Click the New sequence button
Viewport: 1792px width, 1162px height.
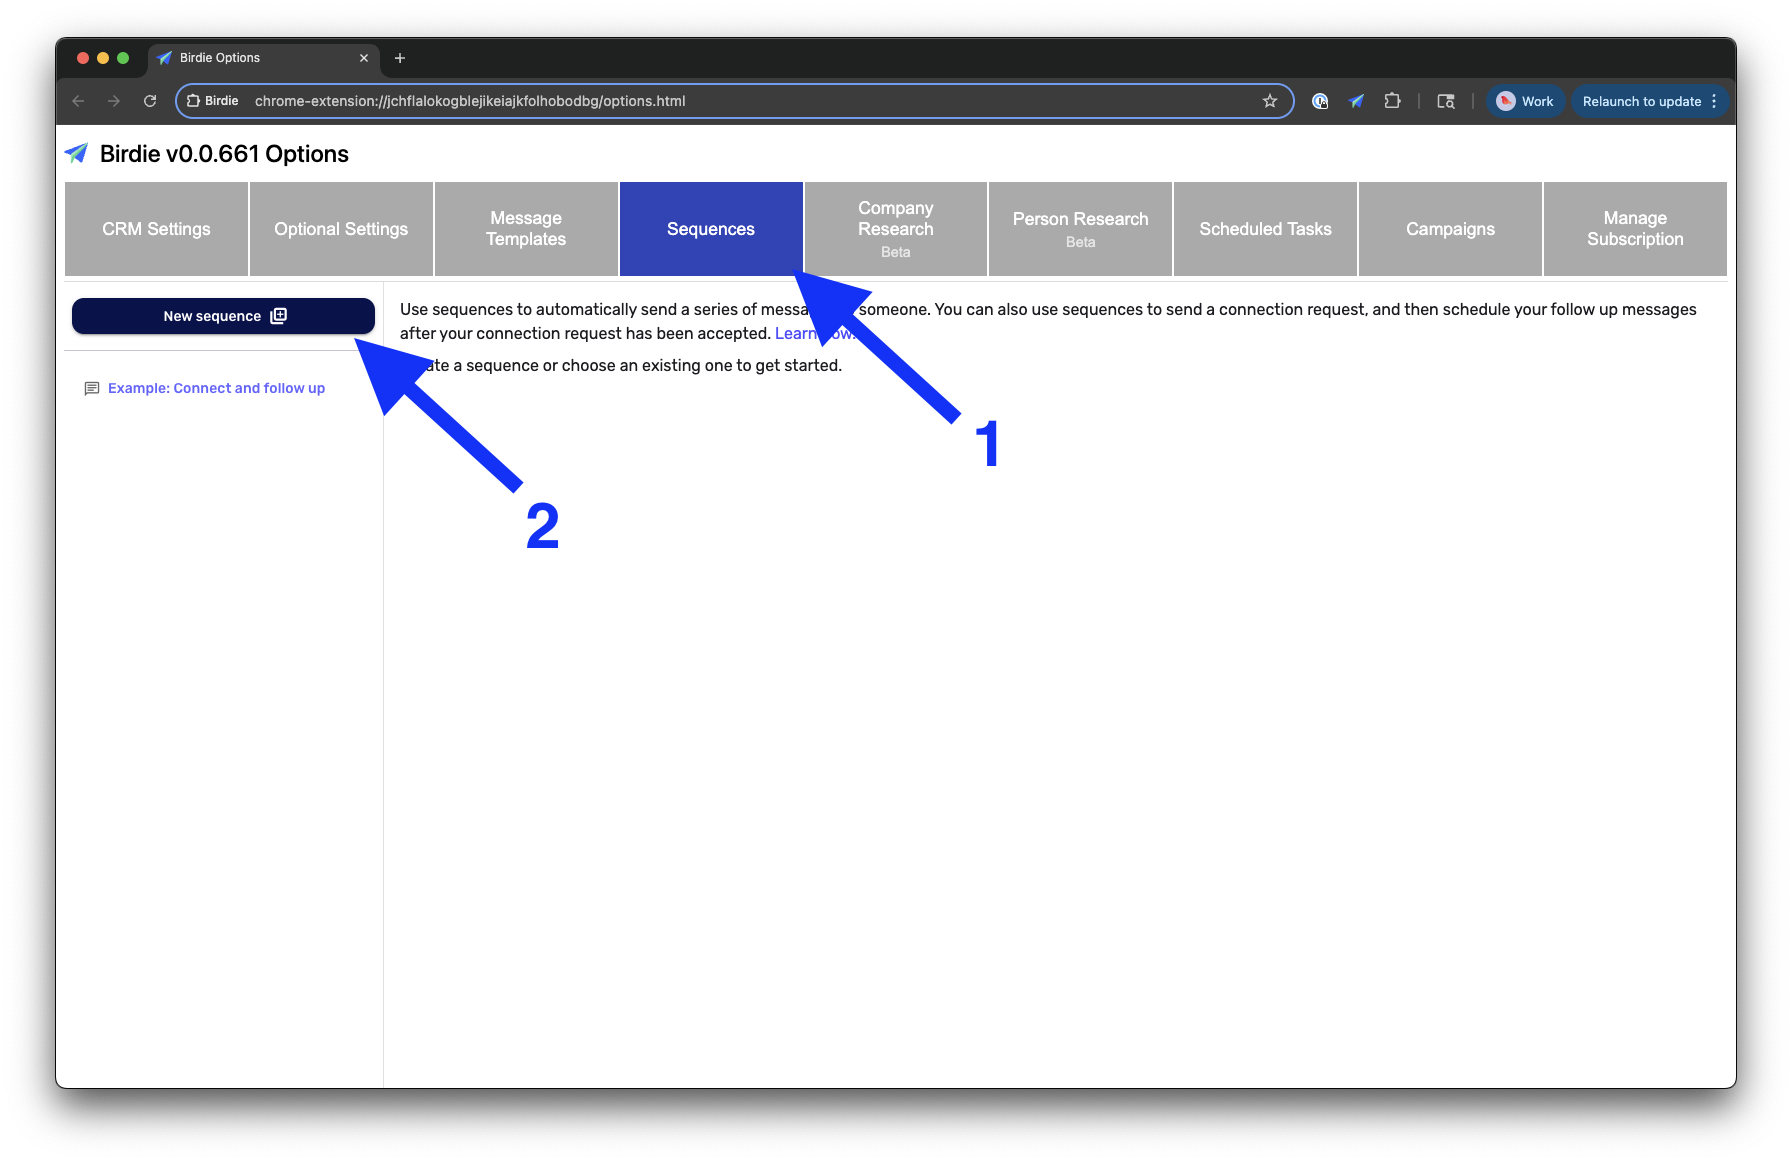click(223, 316)
